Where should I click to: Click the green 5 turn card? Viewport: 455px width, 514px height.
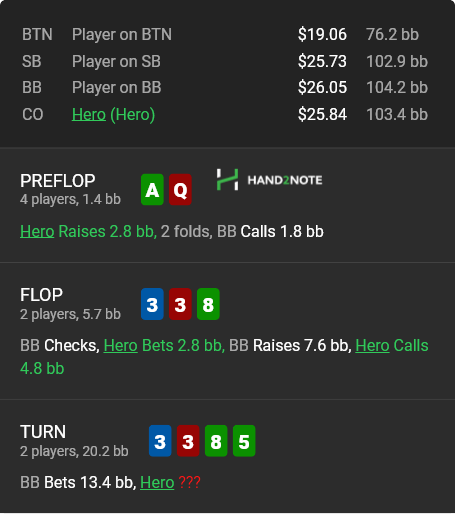244,441
